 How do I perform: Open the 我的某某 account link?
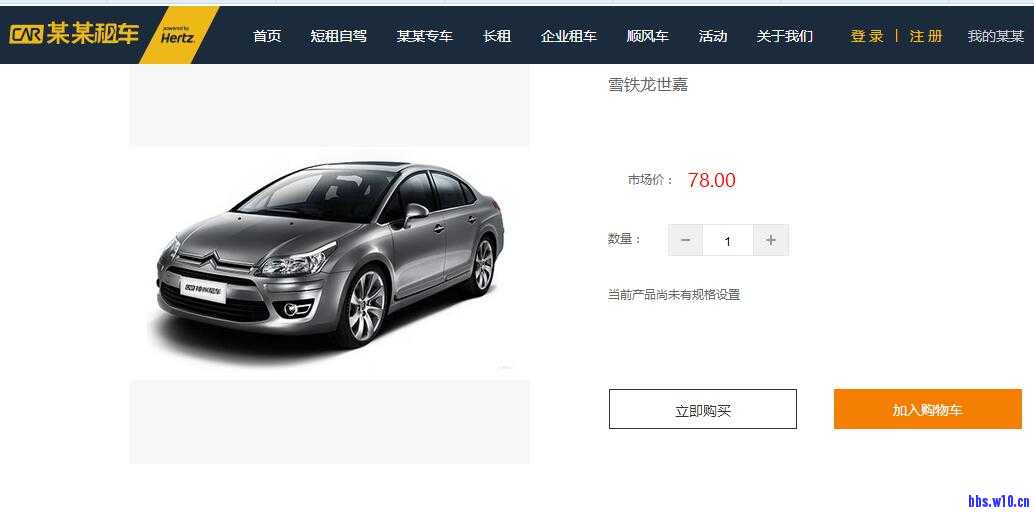point(996,36)
